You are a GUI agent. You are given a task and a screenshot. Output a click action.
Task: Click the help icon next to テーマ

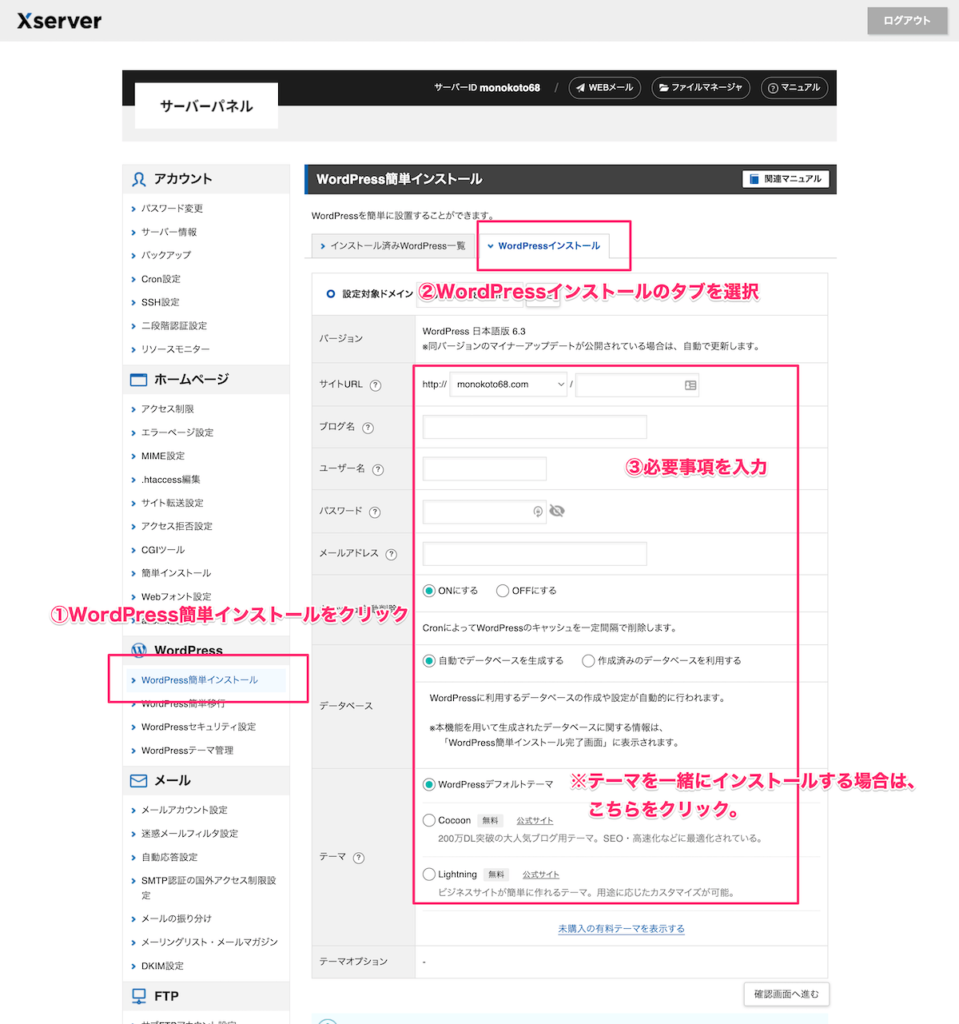358,857
